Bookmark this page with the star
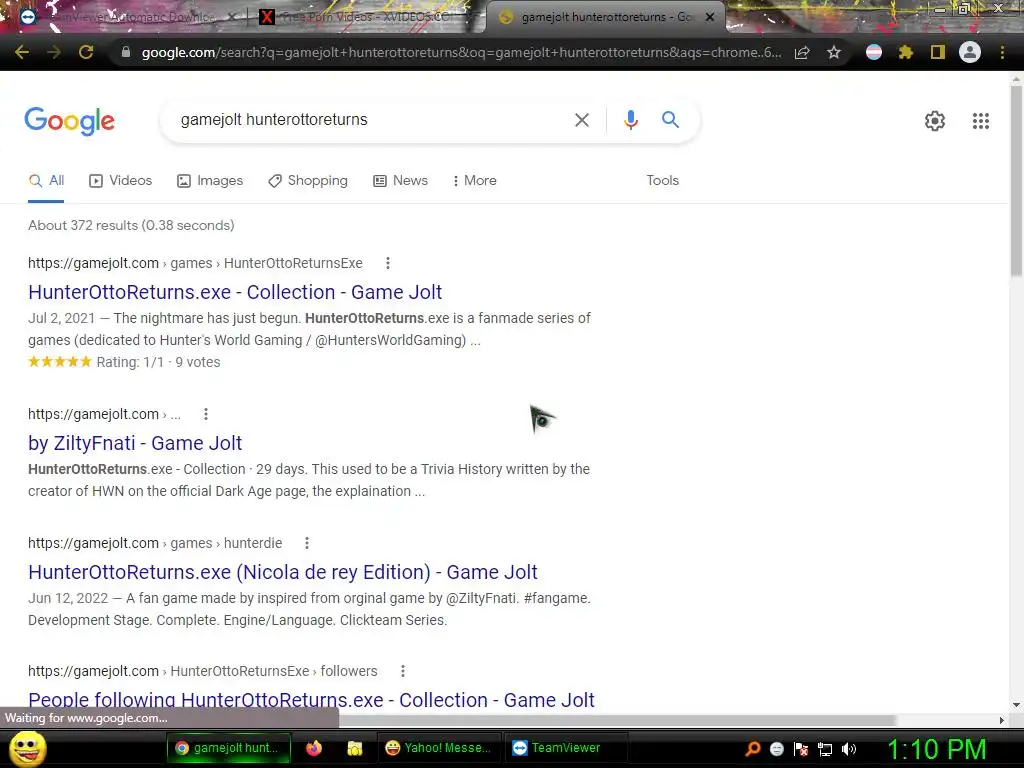Screen dimensions: 1024x768 click(x=834, y=52)
